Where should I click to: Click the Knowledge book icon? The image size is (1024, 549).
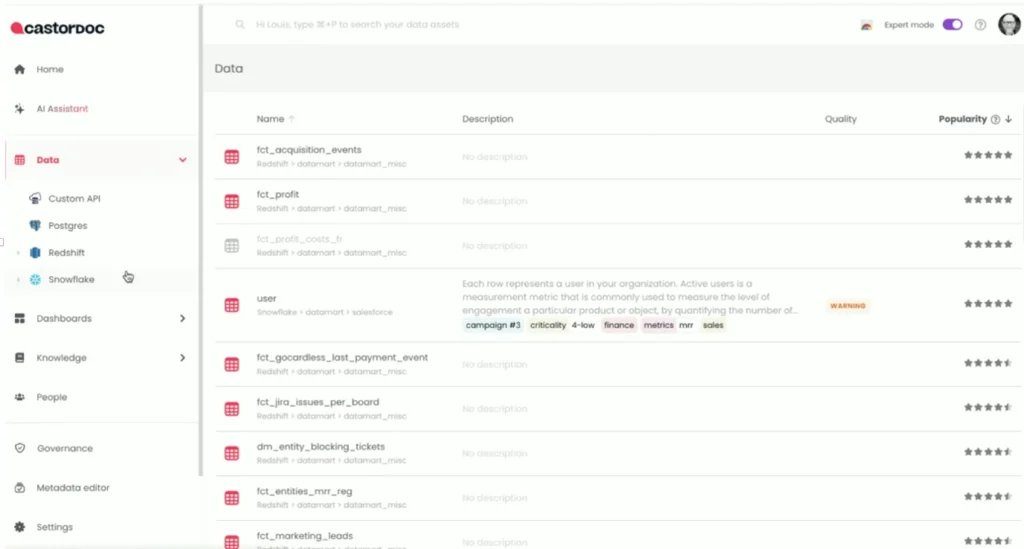20,358
